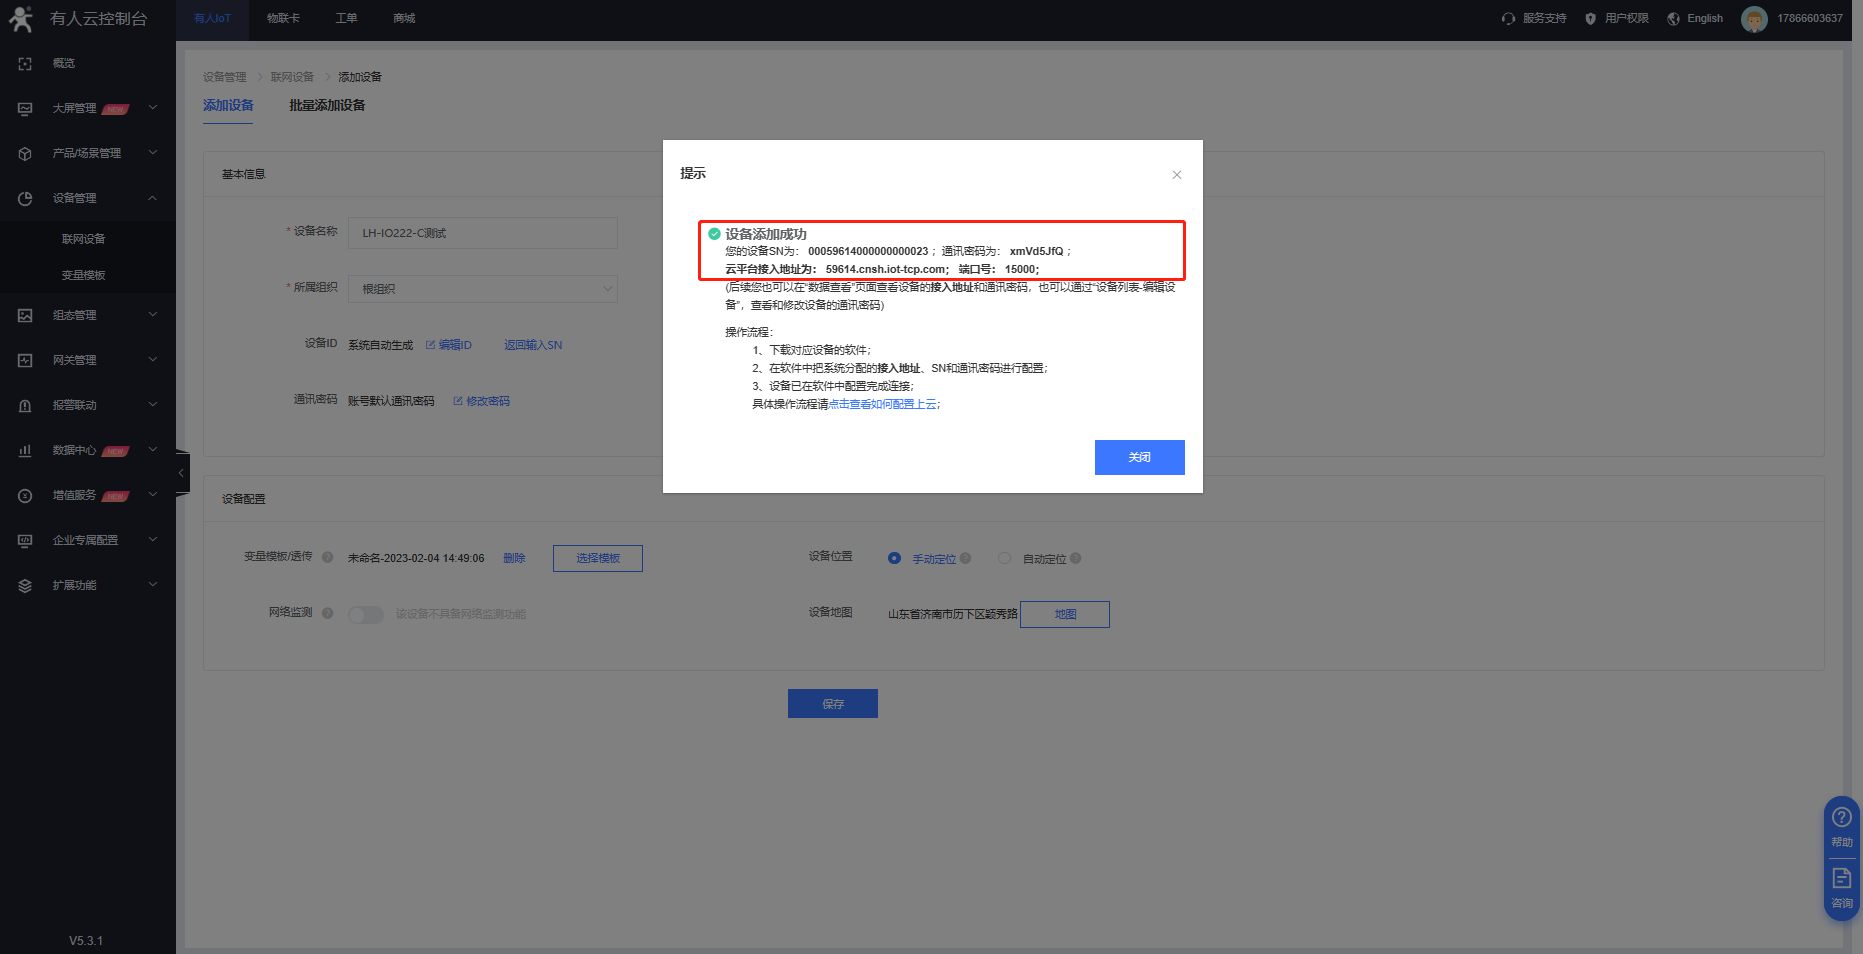The image size is (1863, 954).
Task: Open the 所属组织 dropdown
Action: 482,289
